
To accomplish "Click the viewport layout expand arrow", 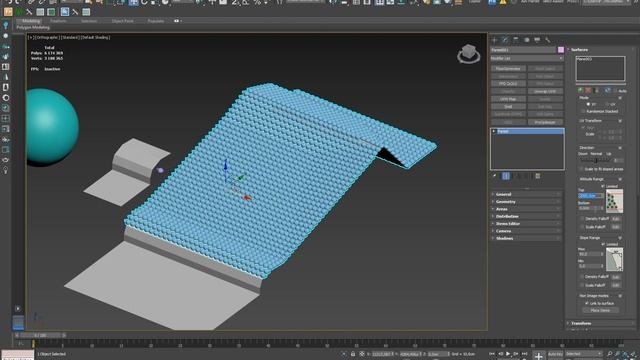I will pyautogui.click(x=18, y=309).
